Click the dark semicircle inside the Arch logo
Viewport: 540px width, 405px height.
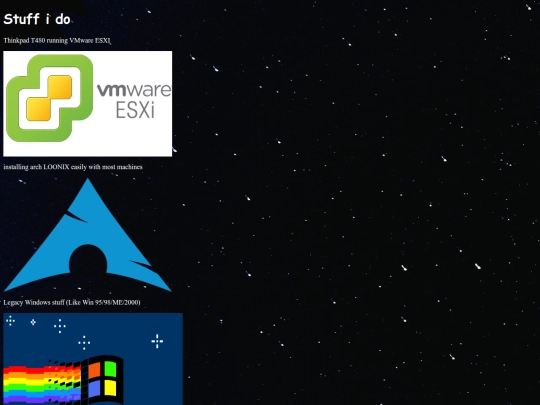pyautogui.click(x=88, y=259)
